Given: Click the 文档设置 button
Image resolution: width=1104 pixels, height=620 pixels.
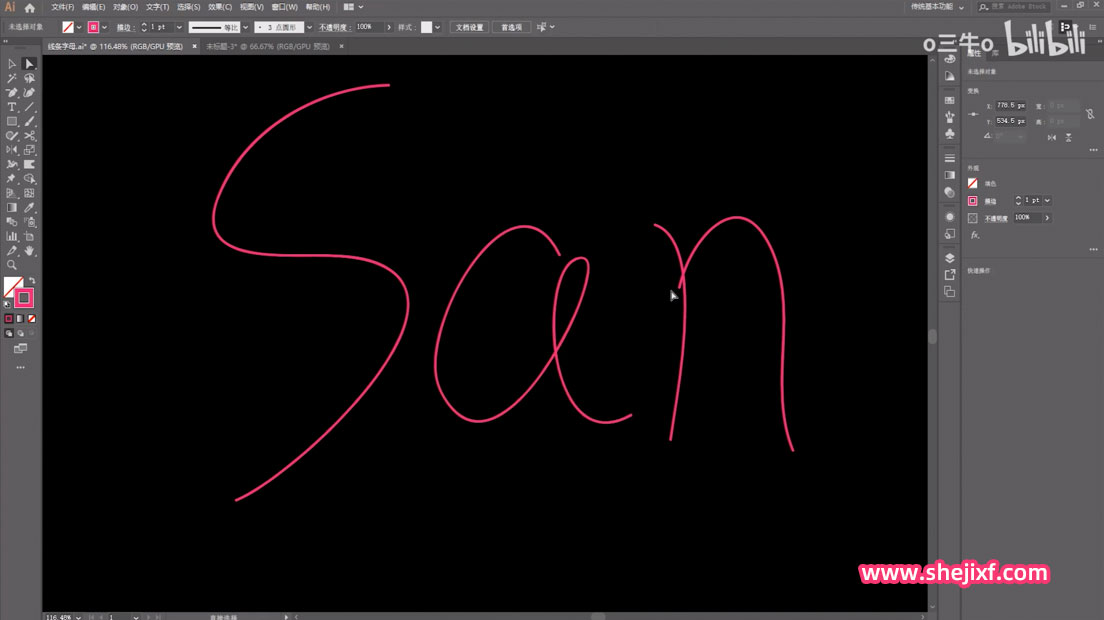Looking at the screenshot, I should point(469,27).
